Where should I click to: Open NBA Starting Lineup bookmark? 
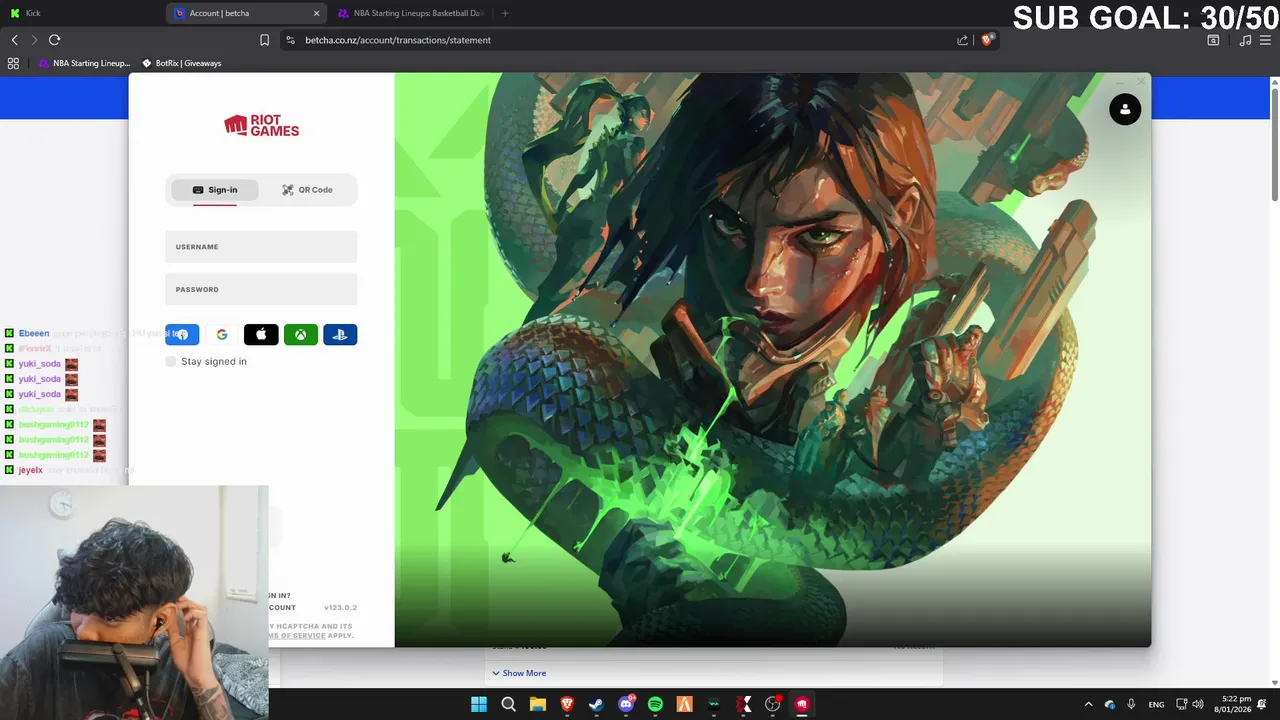click(x=84, y=63)
